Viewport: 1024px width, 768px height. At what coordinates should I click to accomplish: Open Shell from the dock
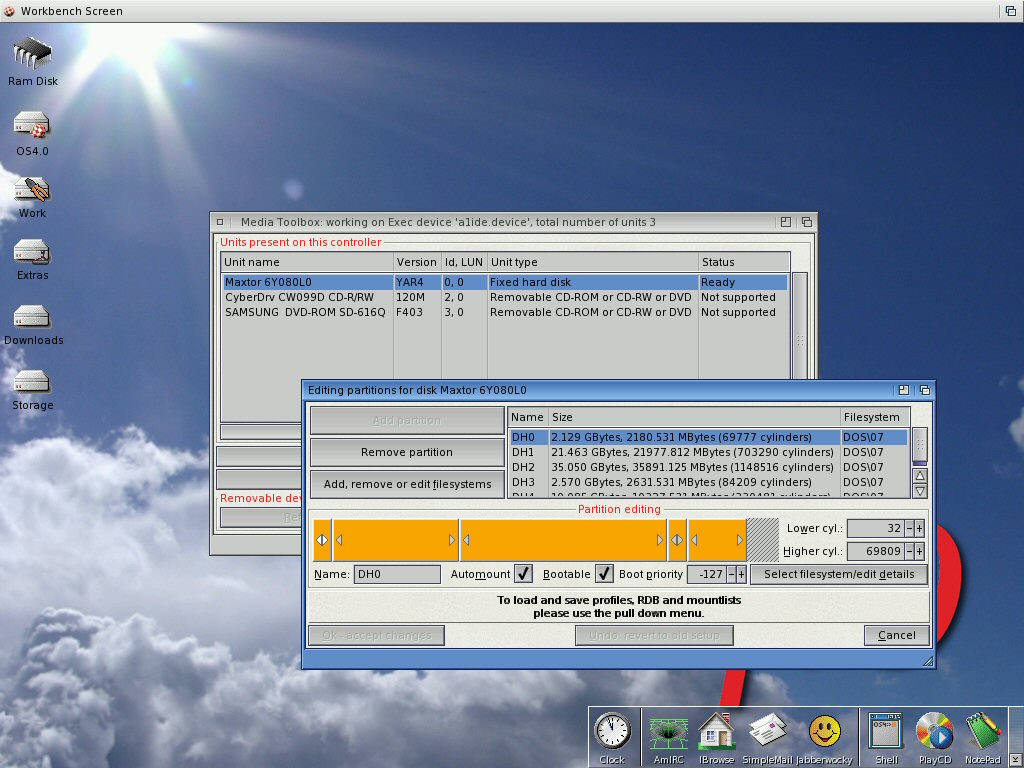click(886, 738)
